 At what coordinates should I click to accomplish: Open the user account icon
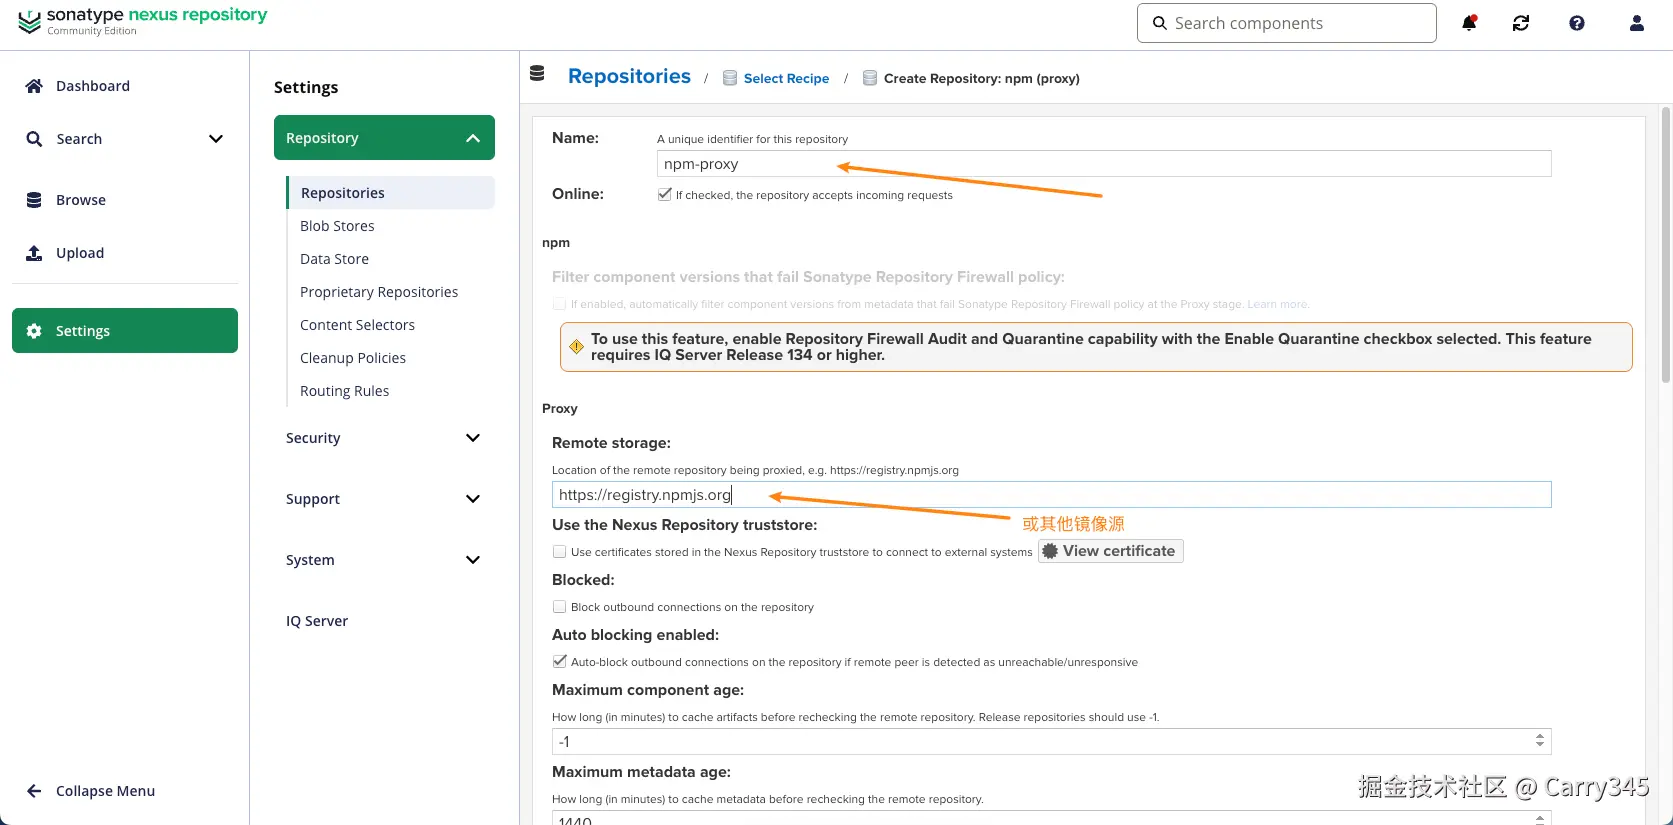pyautogui.click(x=1637, y=23)
